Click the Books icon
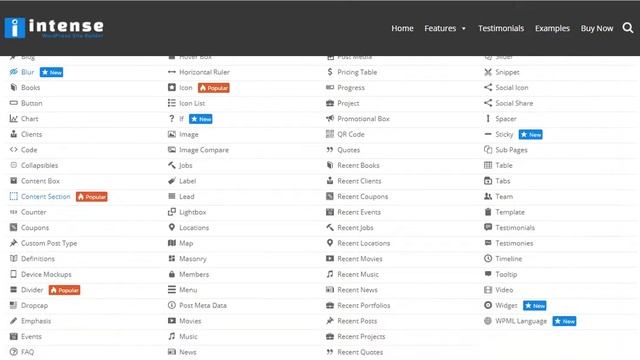Image resolution: width=640 pixels, height=360 pixels. [x=13, y=87]
